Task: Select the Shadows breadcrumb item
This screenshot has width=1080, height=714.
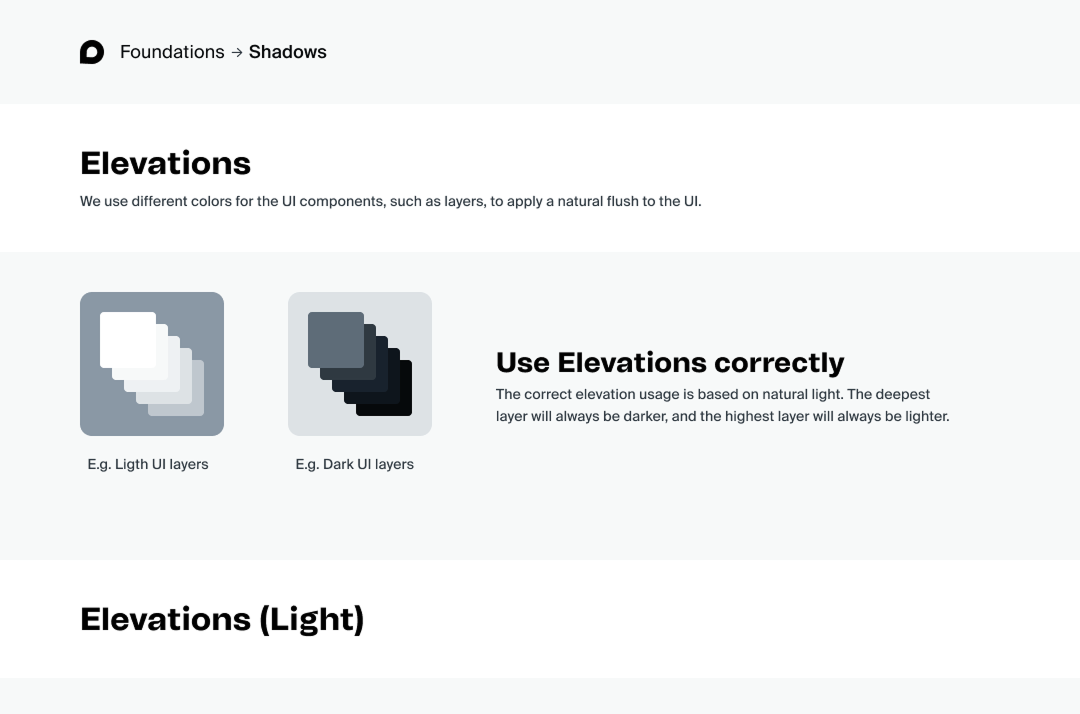Action: [x=287, y=52]
